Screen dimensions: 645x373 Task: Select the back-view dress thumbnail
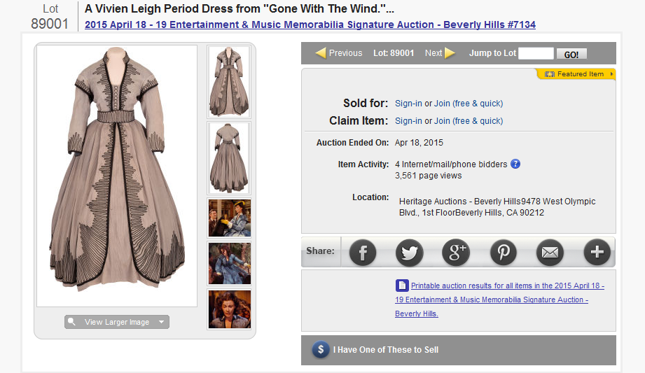click(x=229, y=158)
